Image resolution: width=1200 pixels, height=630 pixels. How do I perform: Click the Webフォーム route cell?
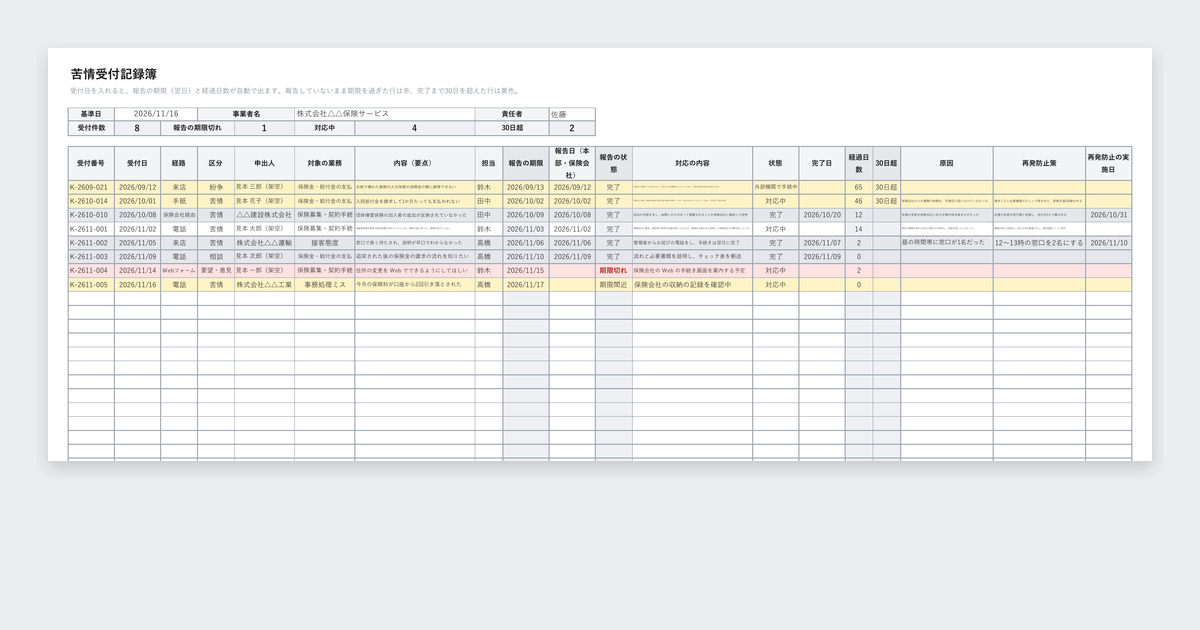pos(179,271)
